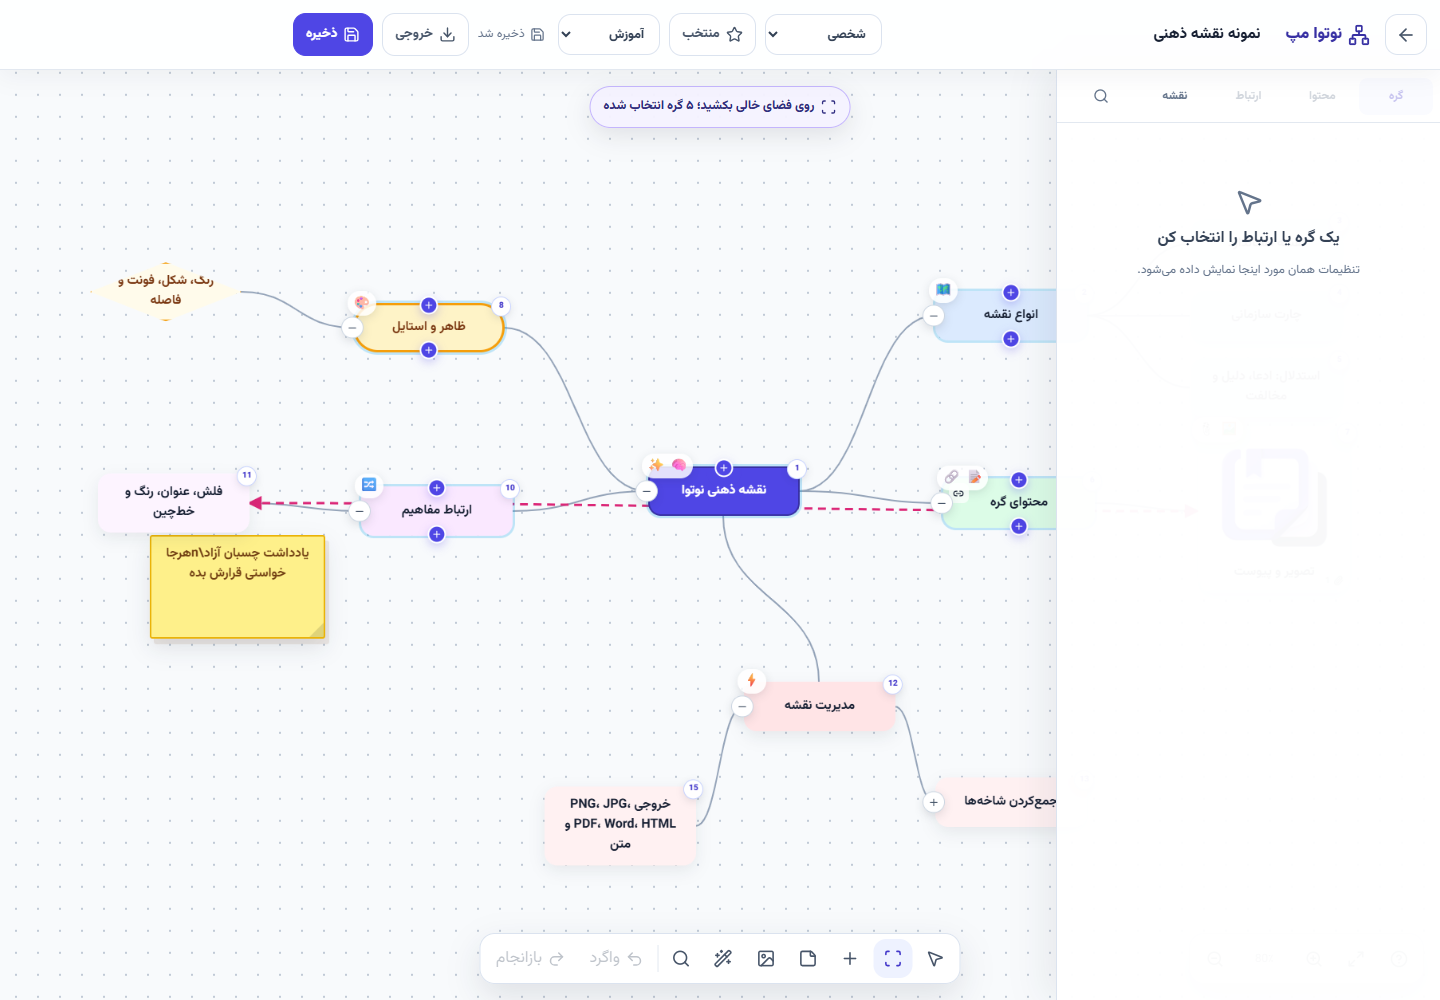Click the back arrow button
This screenshot has height=1000, width=1440.
click(1405, 35)
